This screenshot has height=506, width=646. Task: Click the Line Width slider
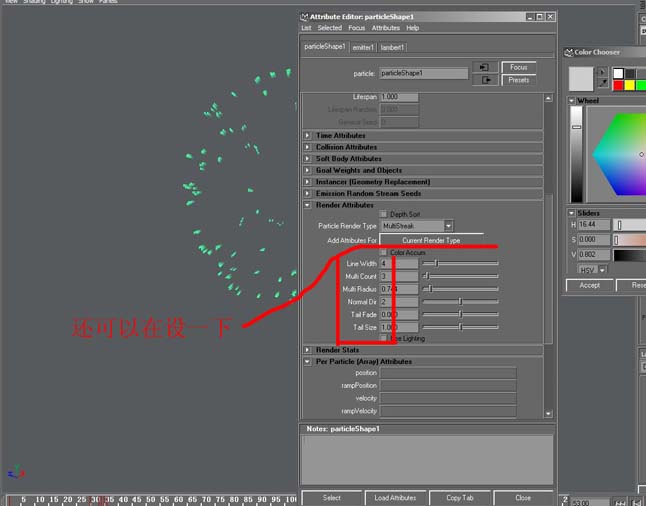461,263
